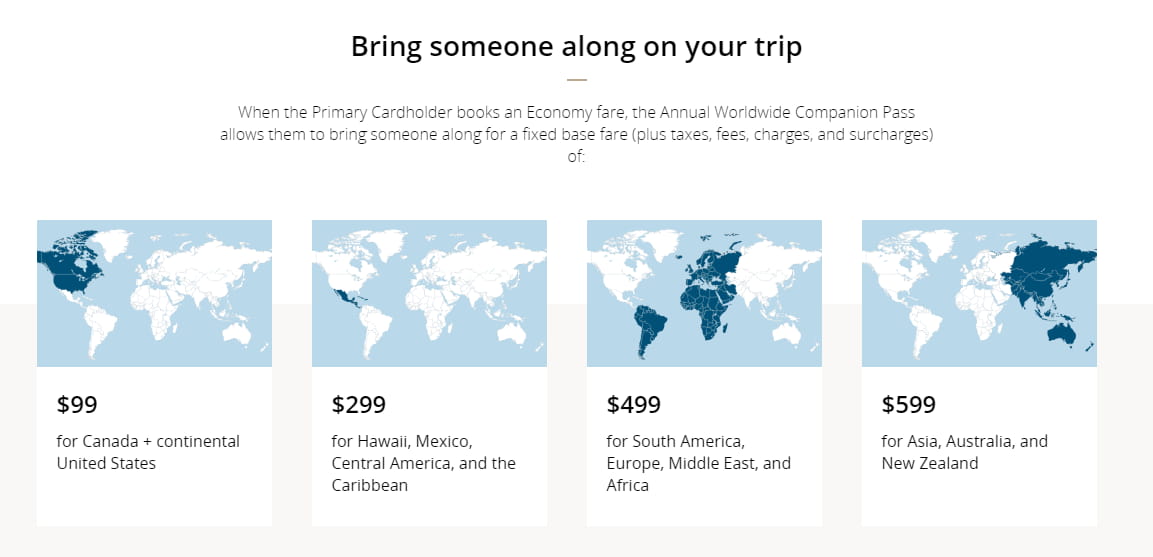Screen dimensions: 1153x557
Task: Click the world map above the $299 price
Action: [x=429, y=293]
